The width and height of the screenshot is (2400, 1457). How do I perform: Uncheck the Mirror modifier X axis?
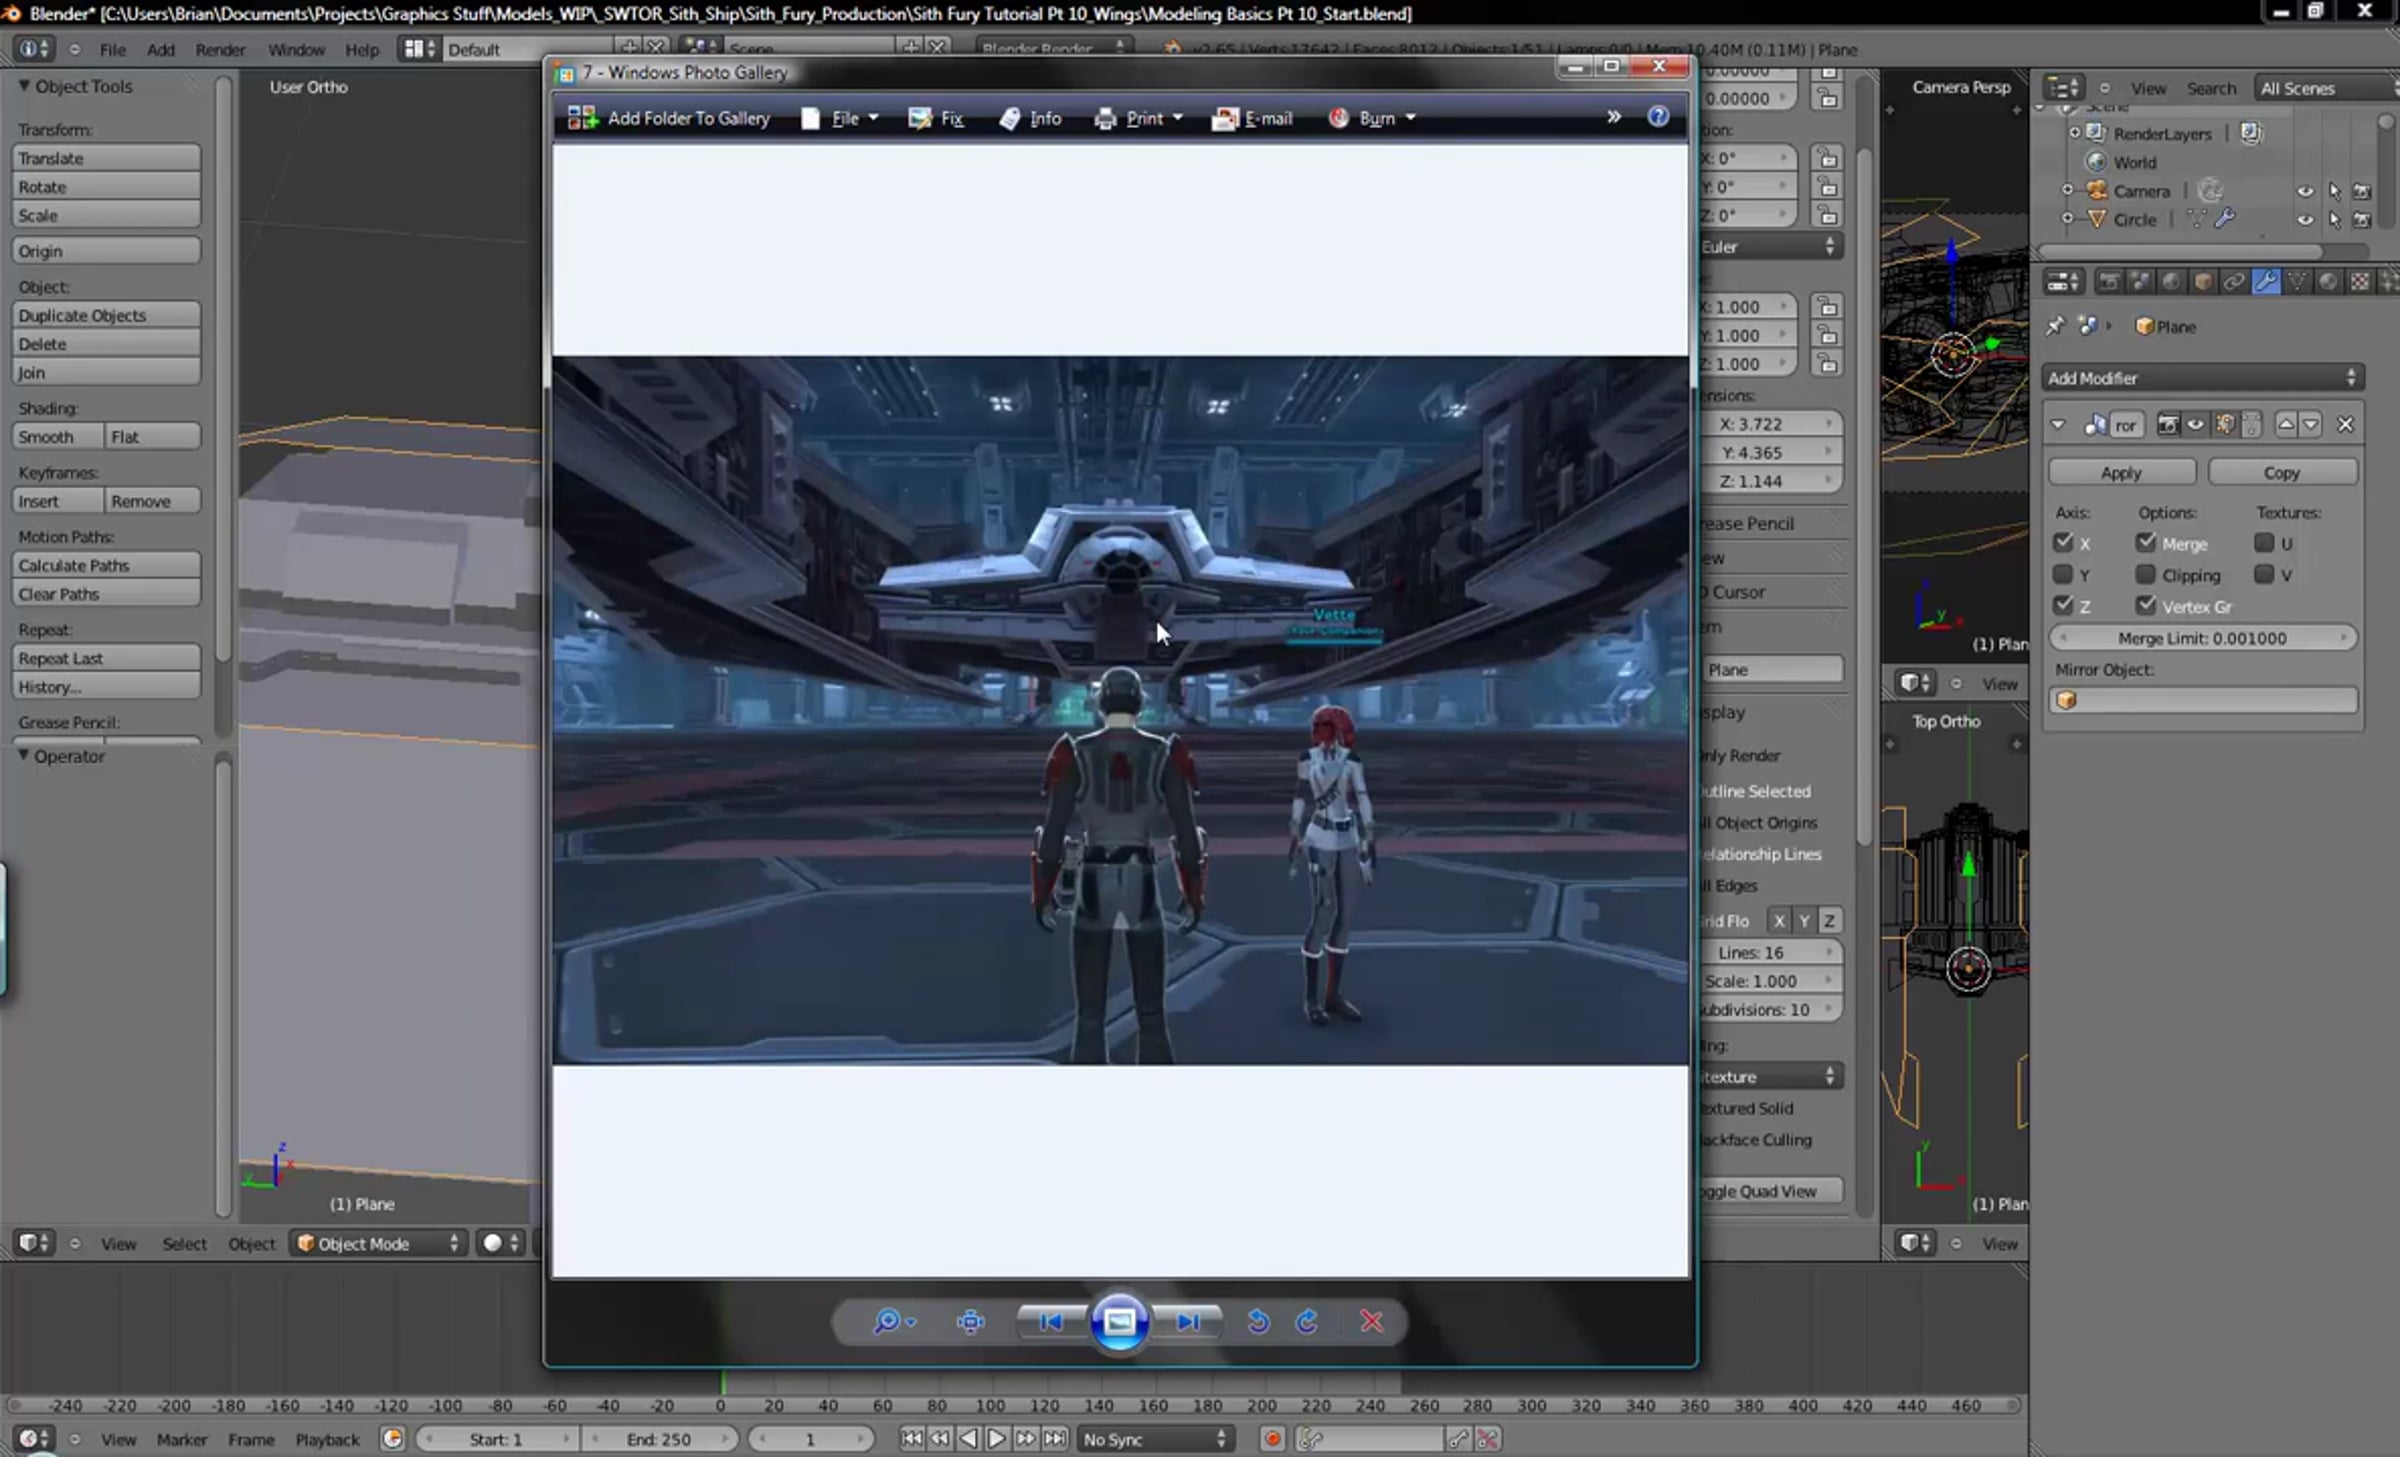(2063, 543)
